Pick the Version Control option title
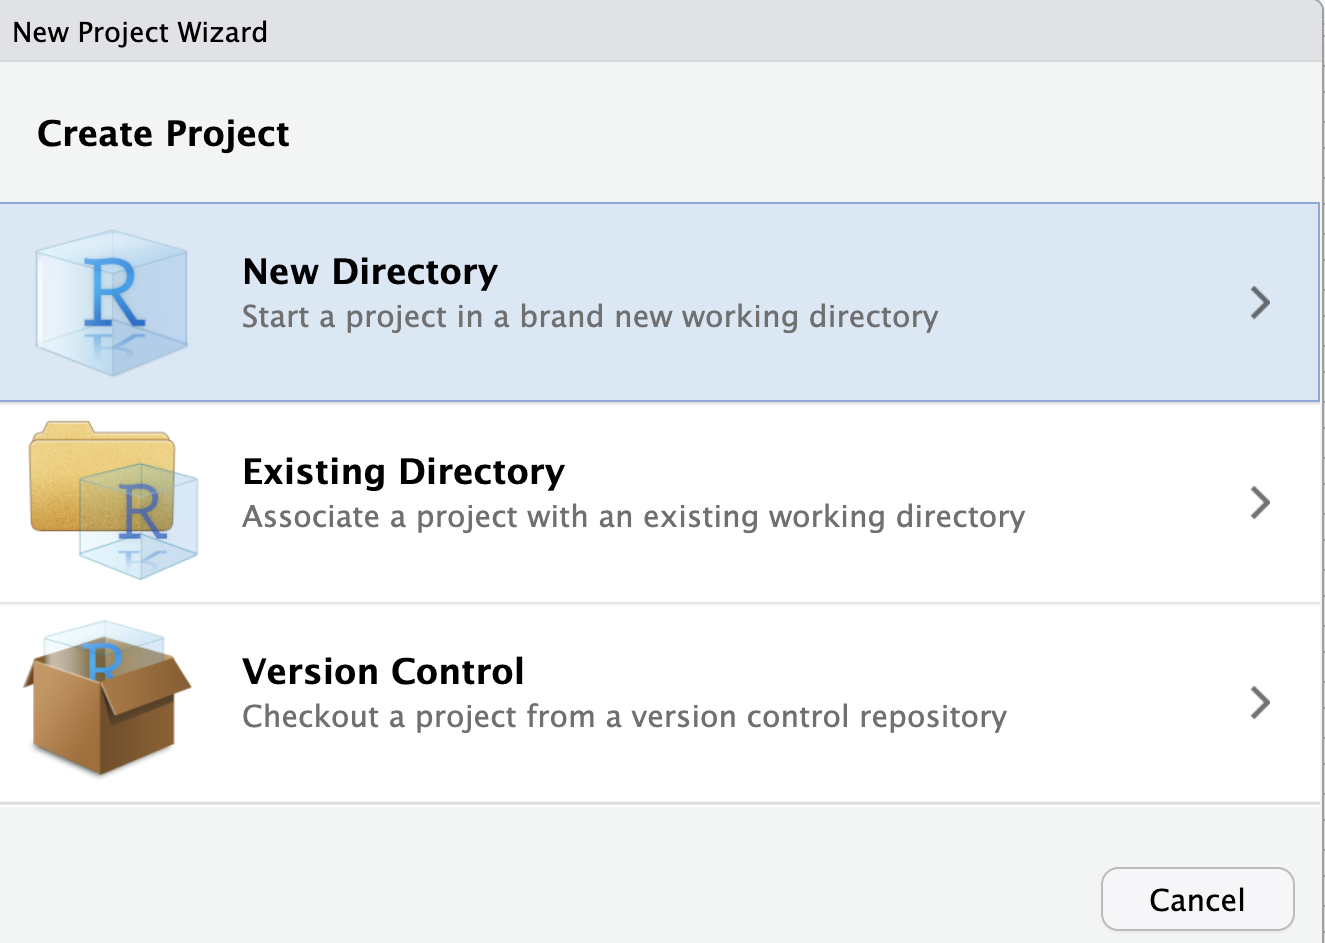The height and width of the screenshot is (943, 1325). click(x=383, y=671)
